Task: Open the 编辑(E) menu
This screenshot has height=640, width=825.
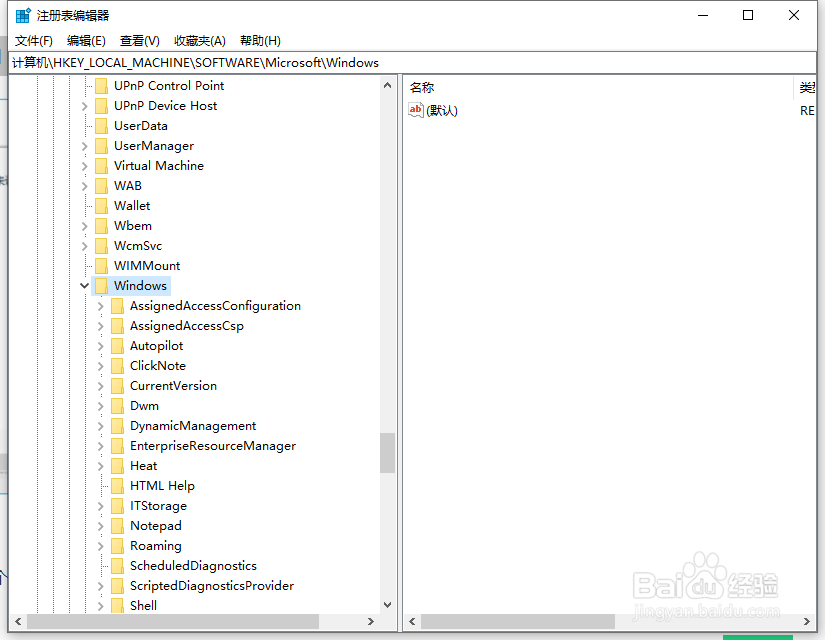Action: tap(86, 41)
